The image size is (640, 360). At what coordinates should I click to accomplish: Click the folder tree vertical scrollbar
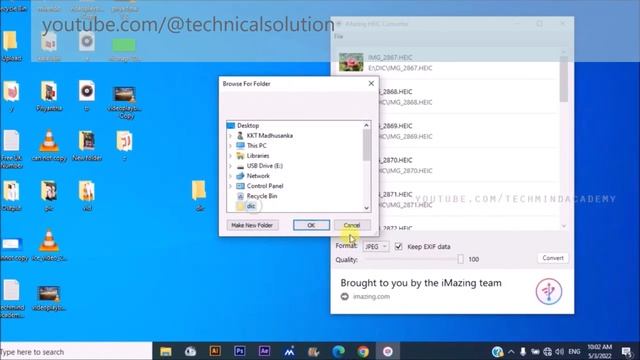click(366, 145)
